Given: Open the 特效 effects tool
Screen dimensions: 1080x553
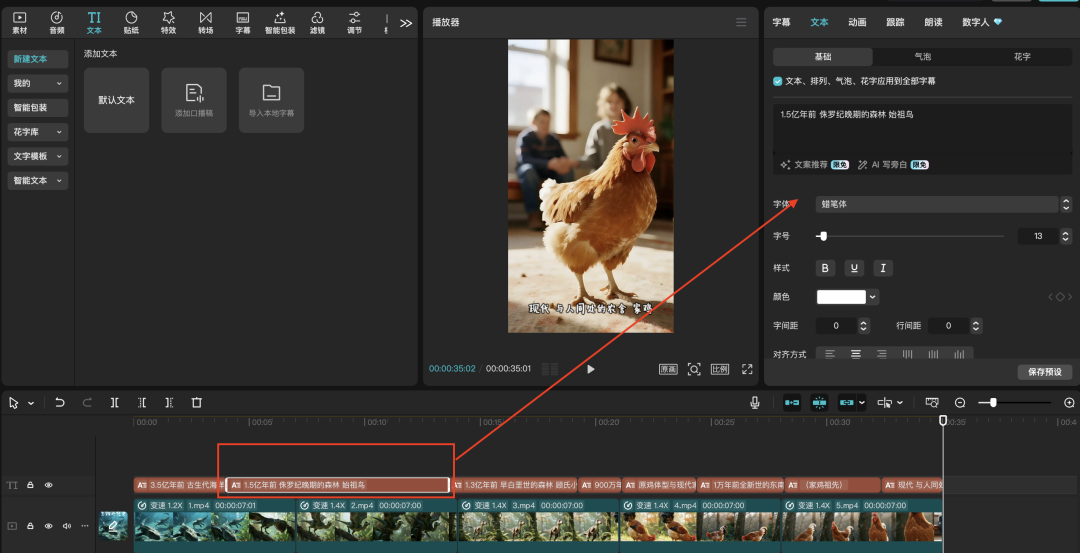Looking at the screenshot, I should [168, 22].
